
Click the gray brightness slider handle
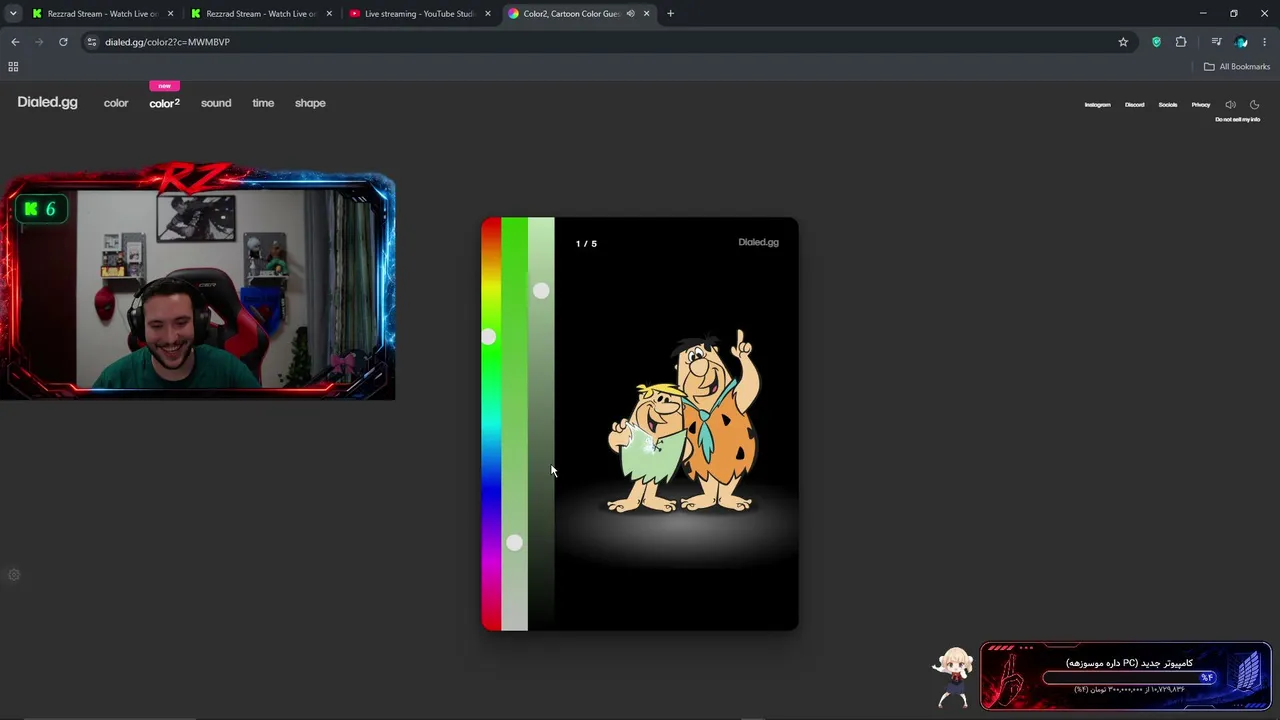tap(541, 291)
